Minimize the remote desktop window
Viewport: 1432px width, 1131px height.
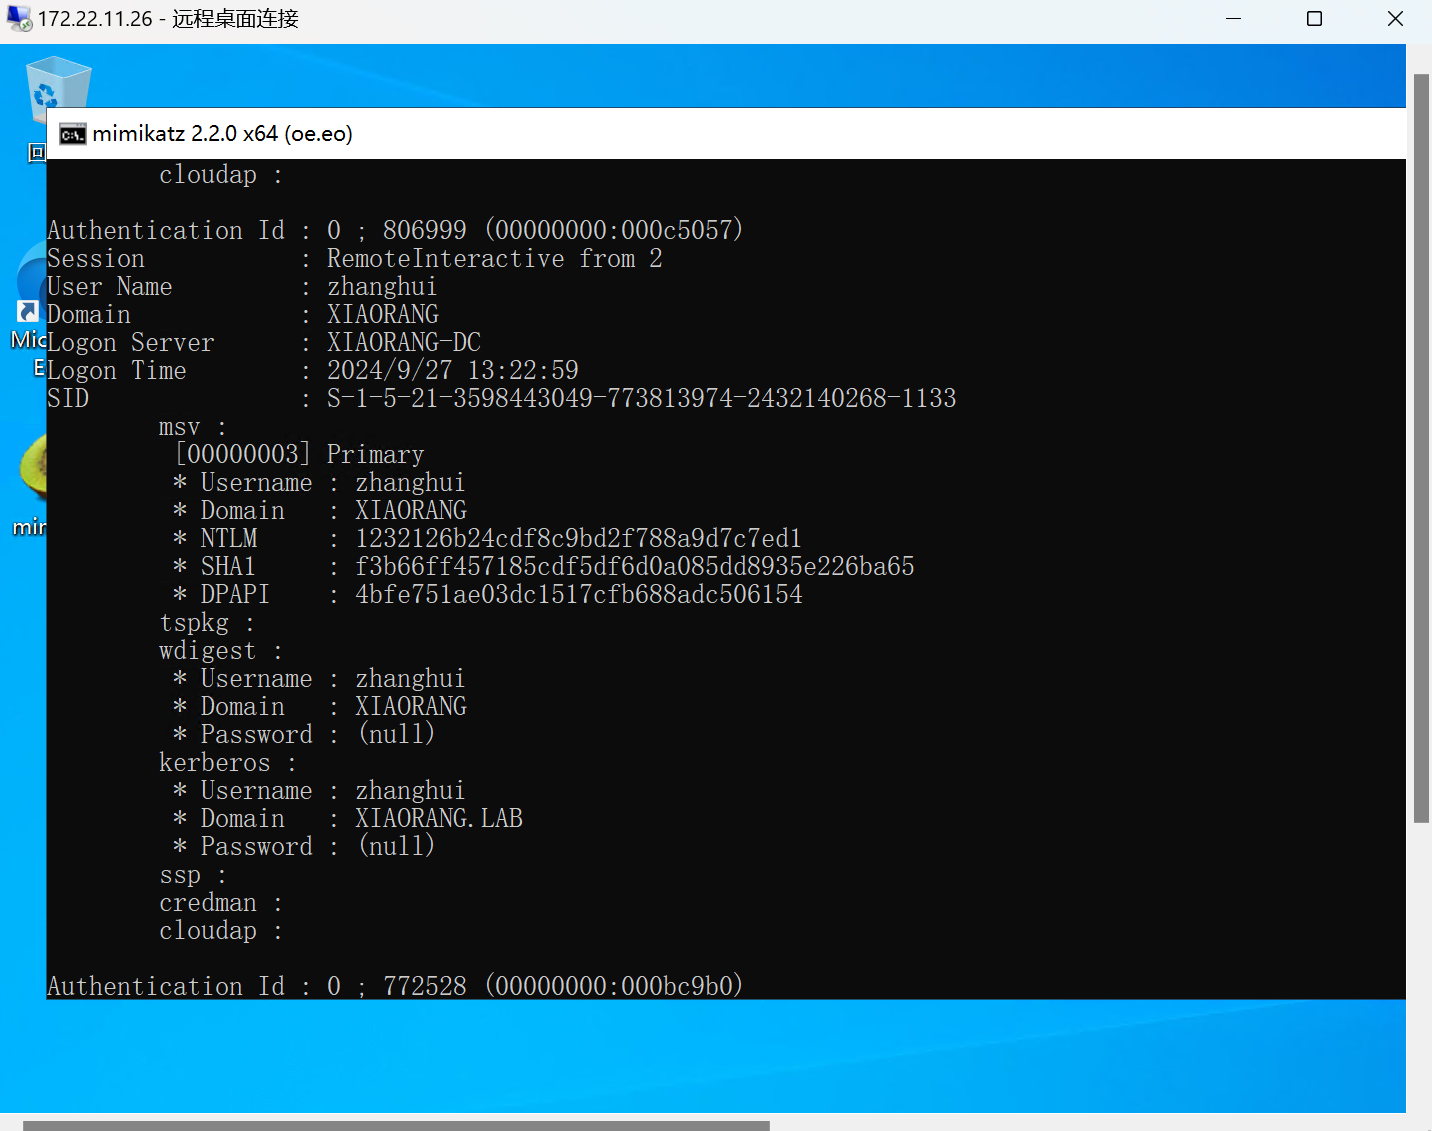coord(1233,19)
